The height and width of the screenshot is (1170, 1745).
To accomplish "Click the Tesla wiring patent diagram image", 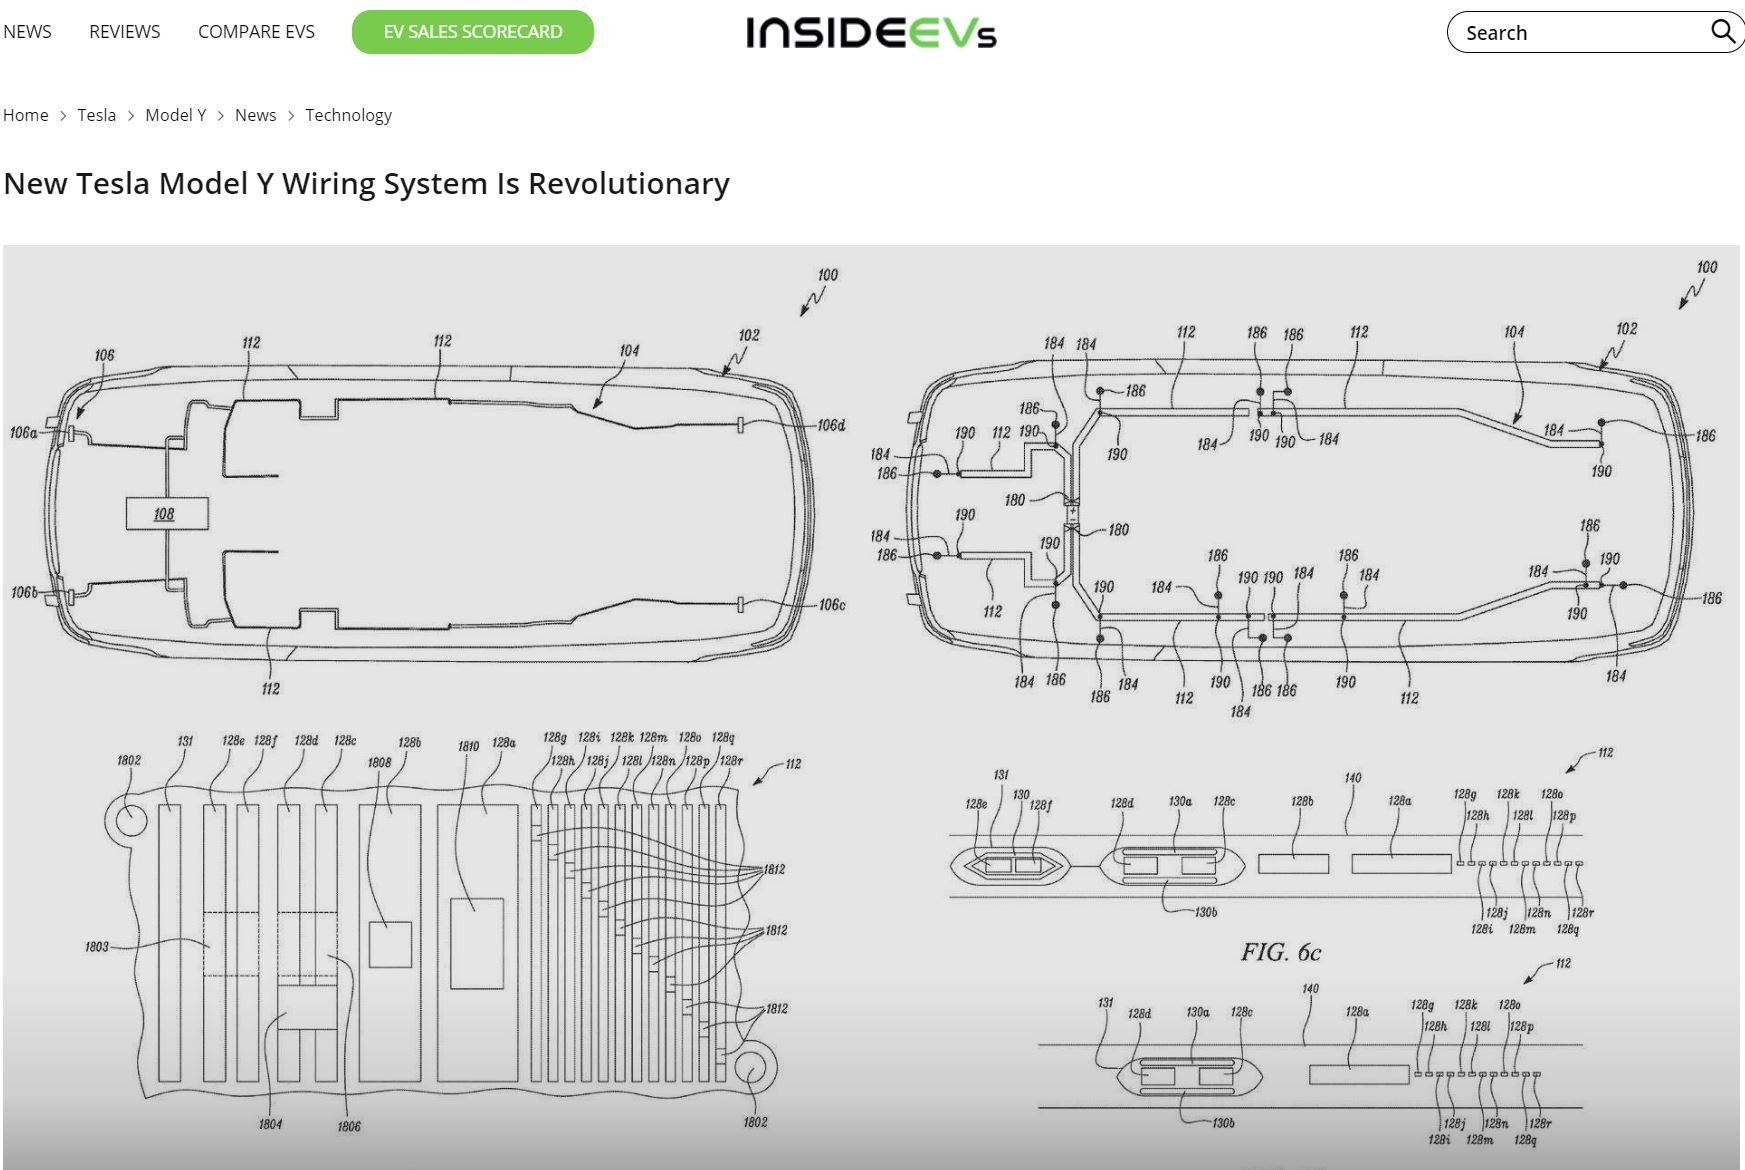I will point(871,707).
